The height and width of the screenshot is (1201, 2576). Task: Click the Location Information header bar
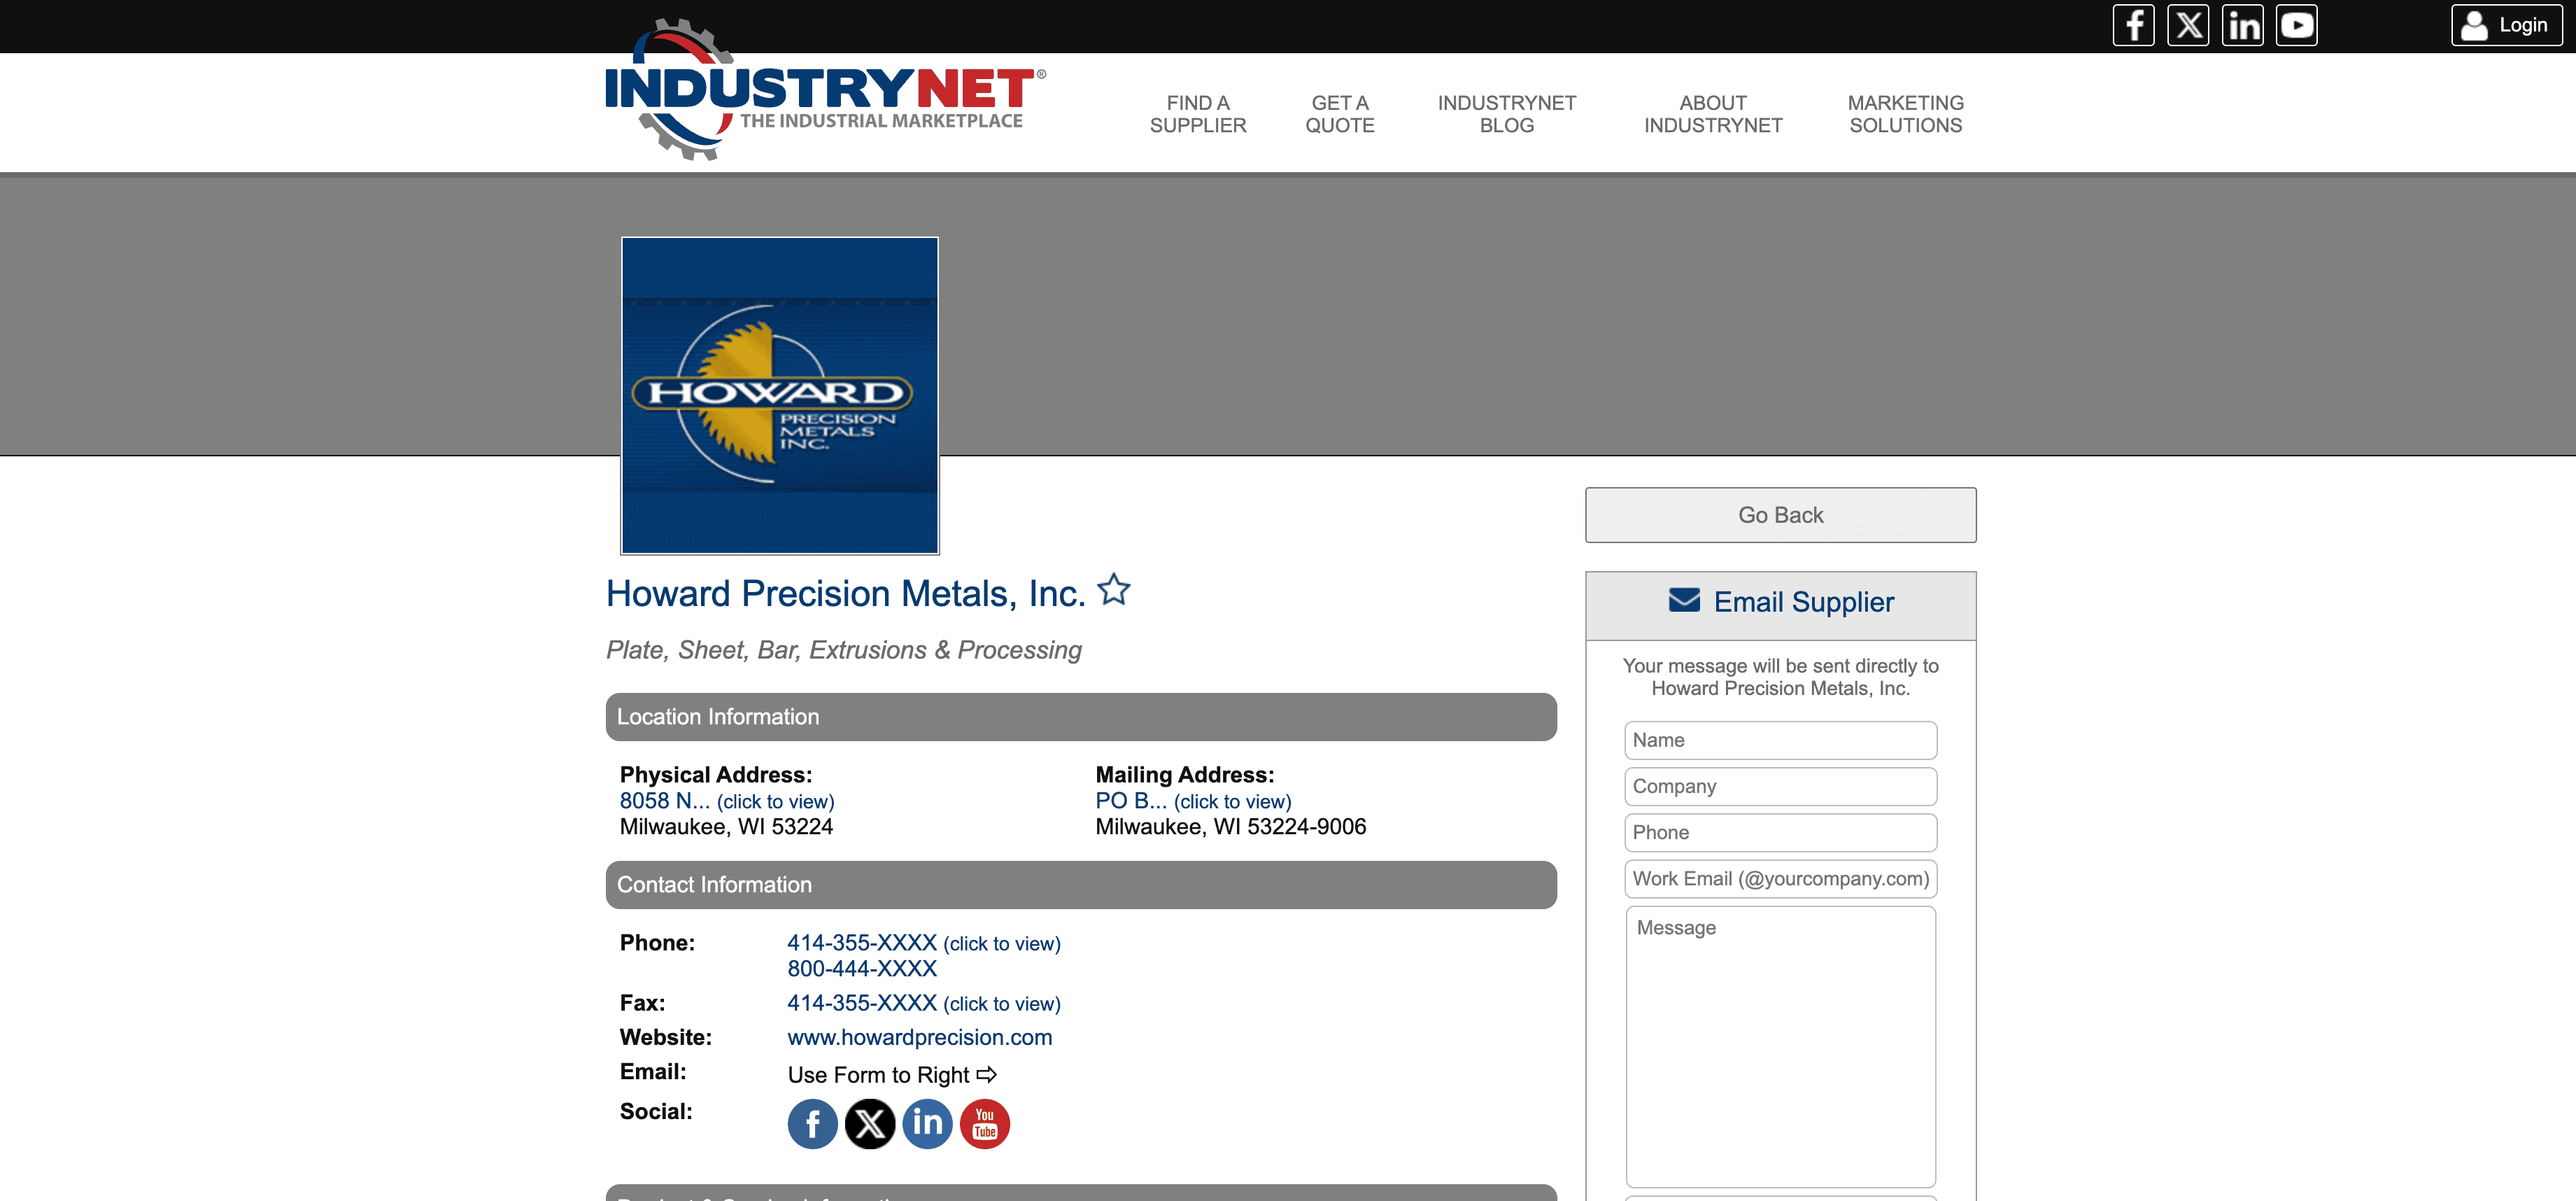coord(1081,717)
